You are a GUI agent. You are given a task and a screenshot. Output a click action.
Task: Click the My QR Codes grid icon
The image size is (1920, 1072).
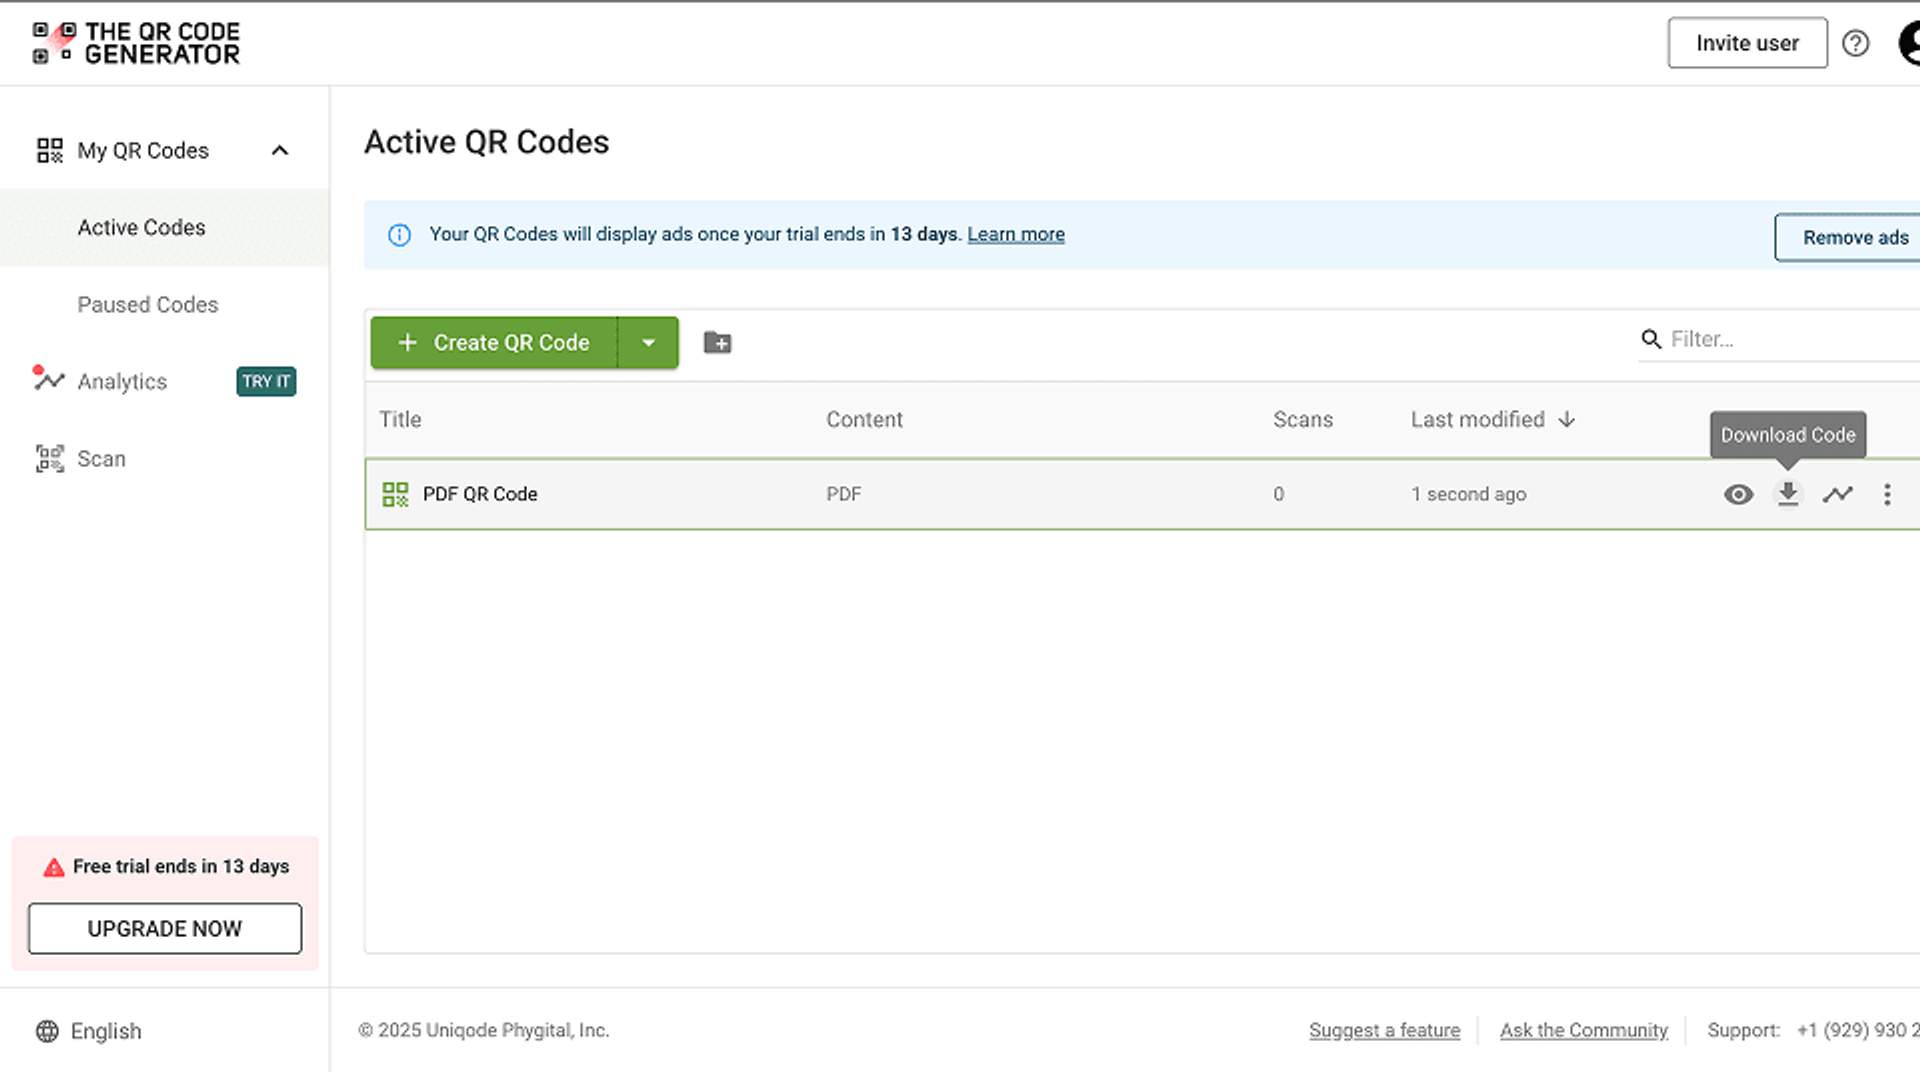50,150
